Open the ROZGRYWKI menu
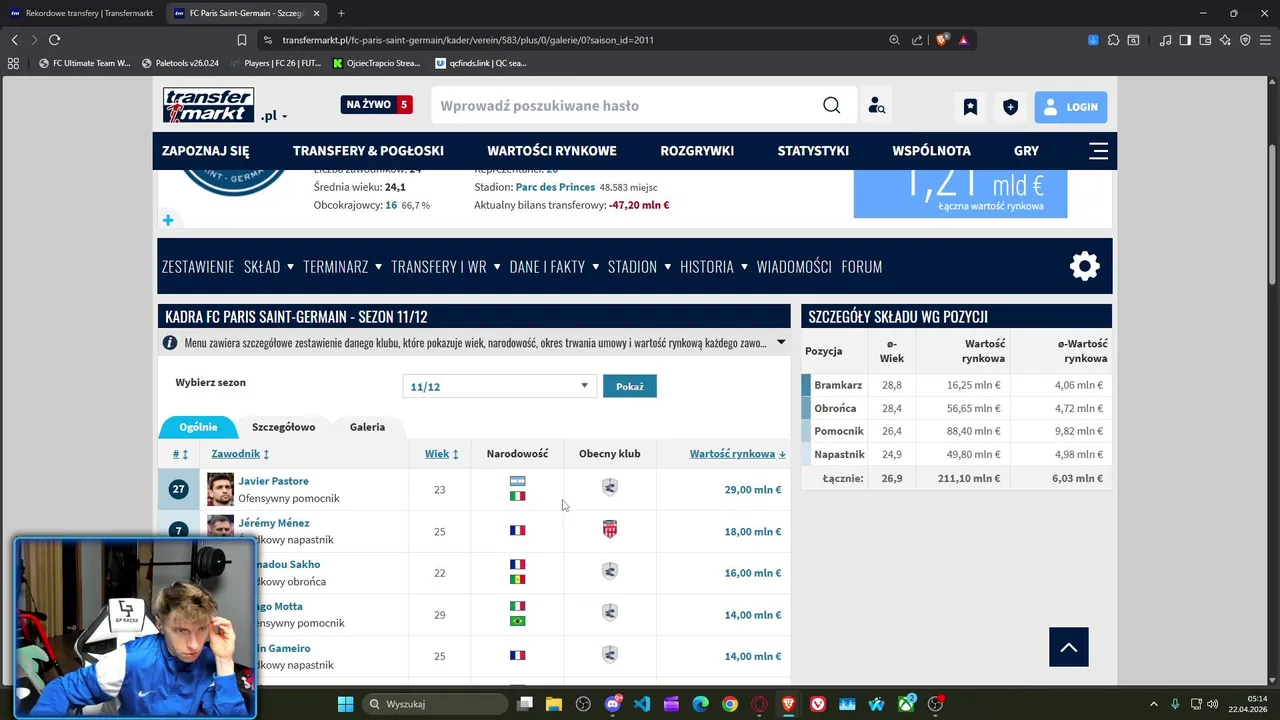 (697, 151)
